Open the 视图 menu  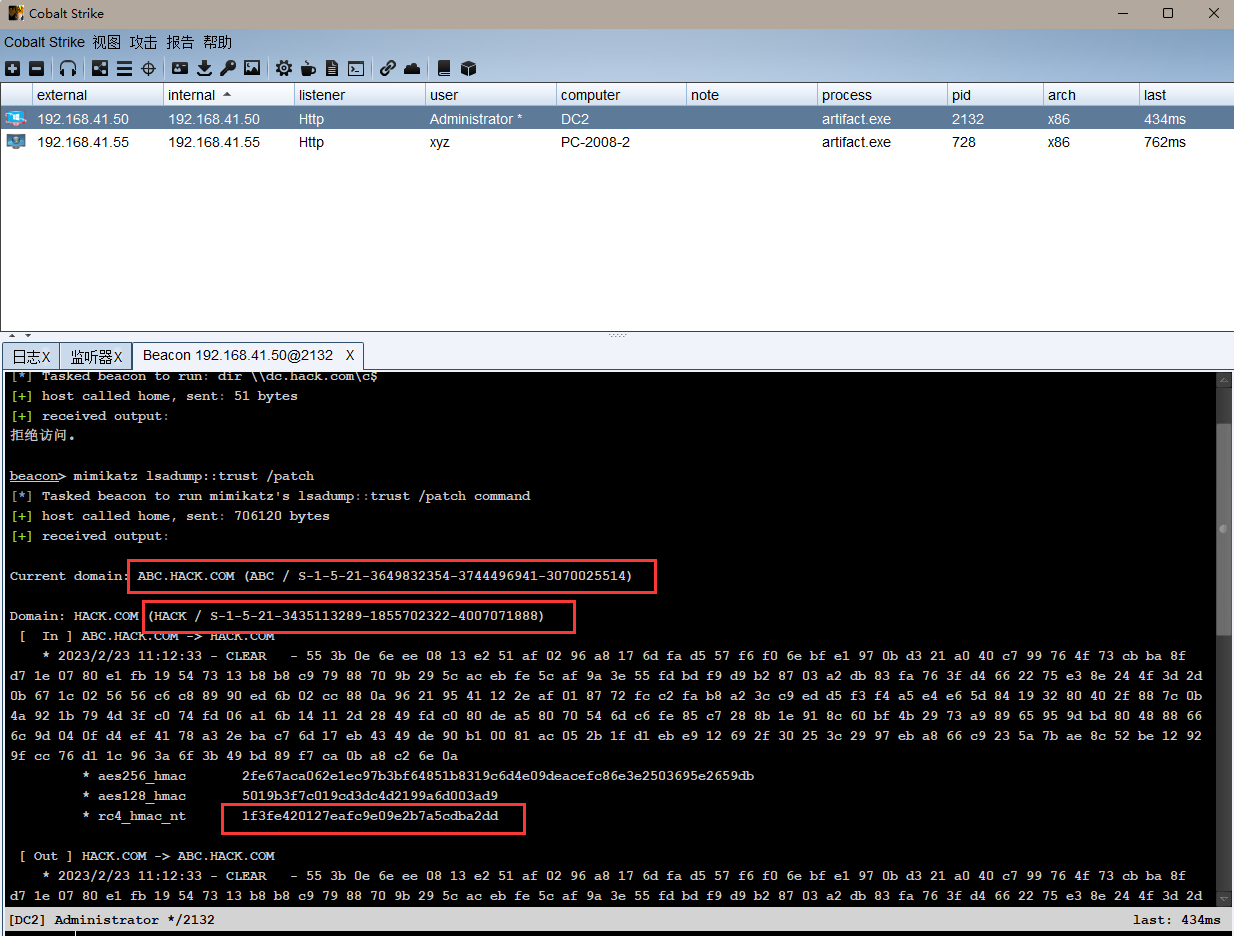point(106,42)
